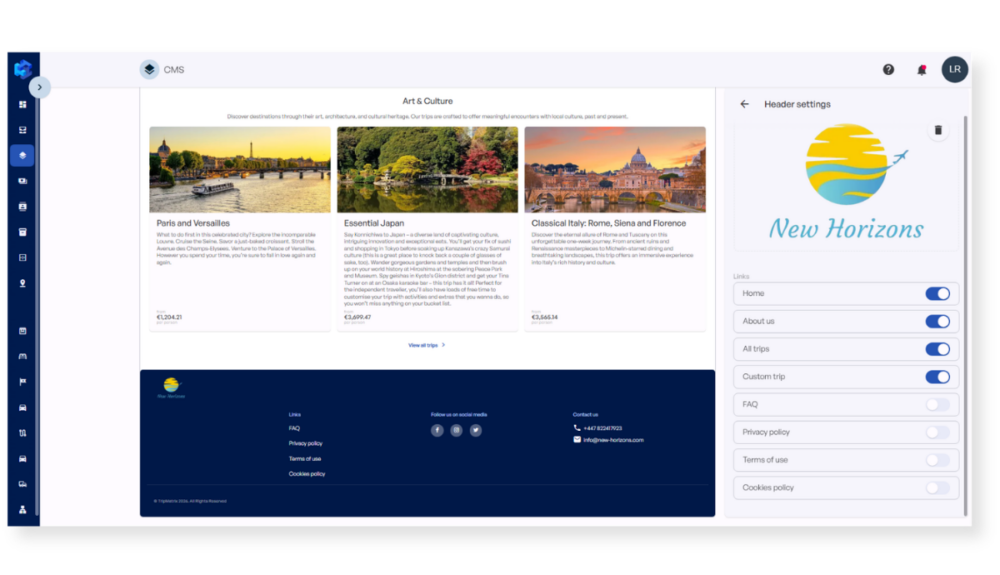The width and height of the screenshot is (1000, 575).
Task: Open the Cookies policy footer link
Action: (307, 474)
